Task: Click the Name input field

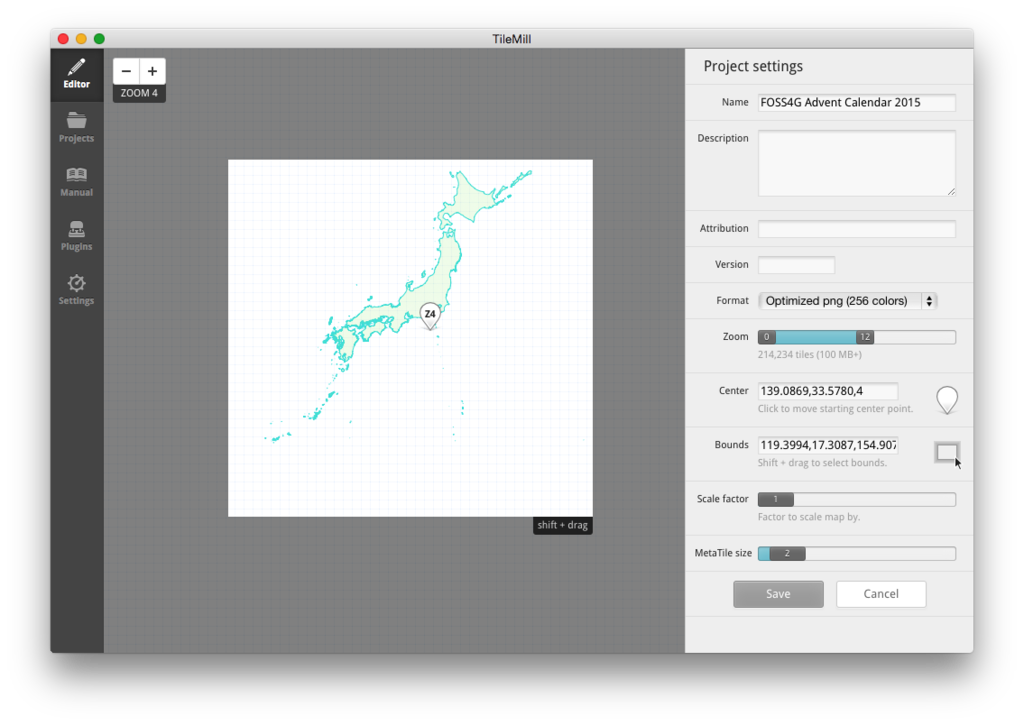Action: tap(856, 103)
